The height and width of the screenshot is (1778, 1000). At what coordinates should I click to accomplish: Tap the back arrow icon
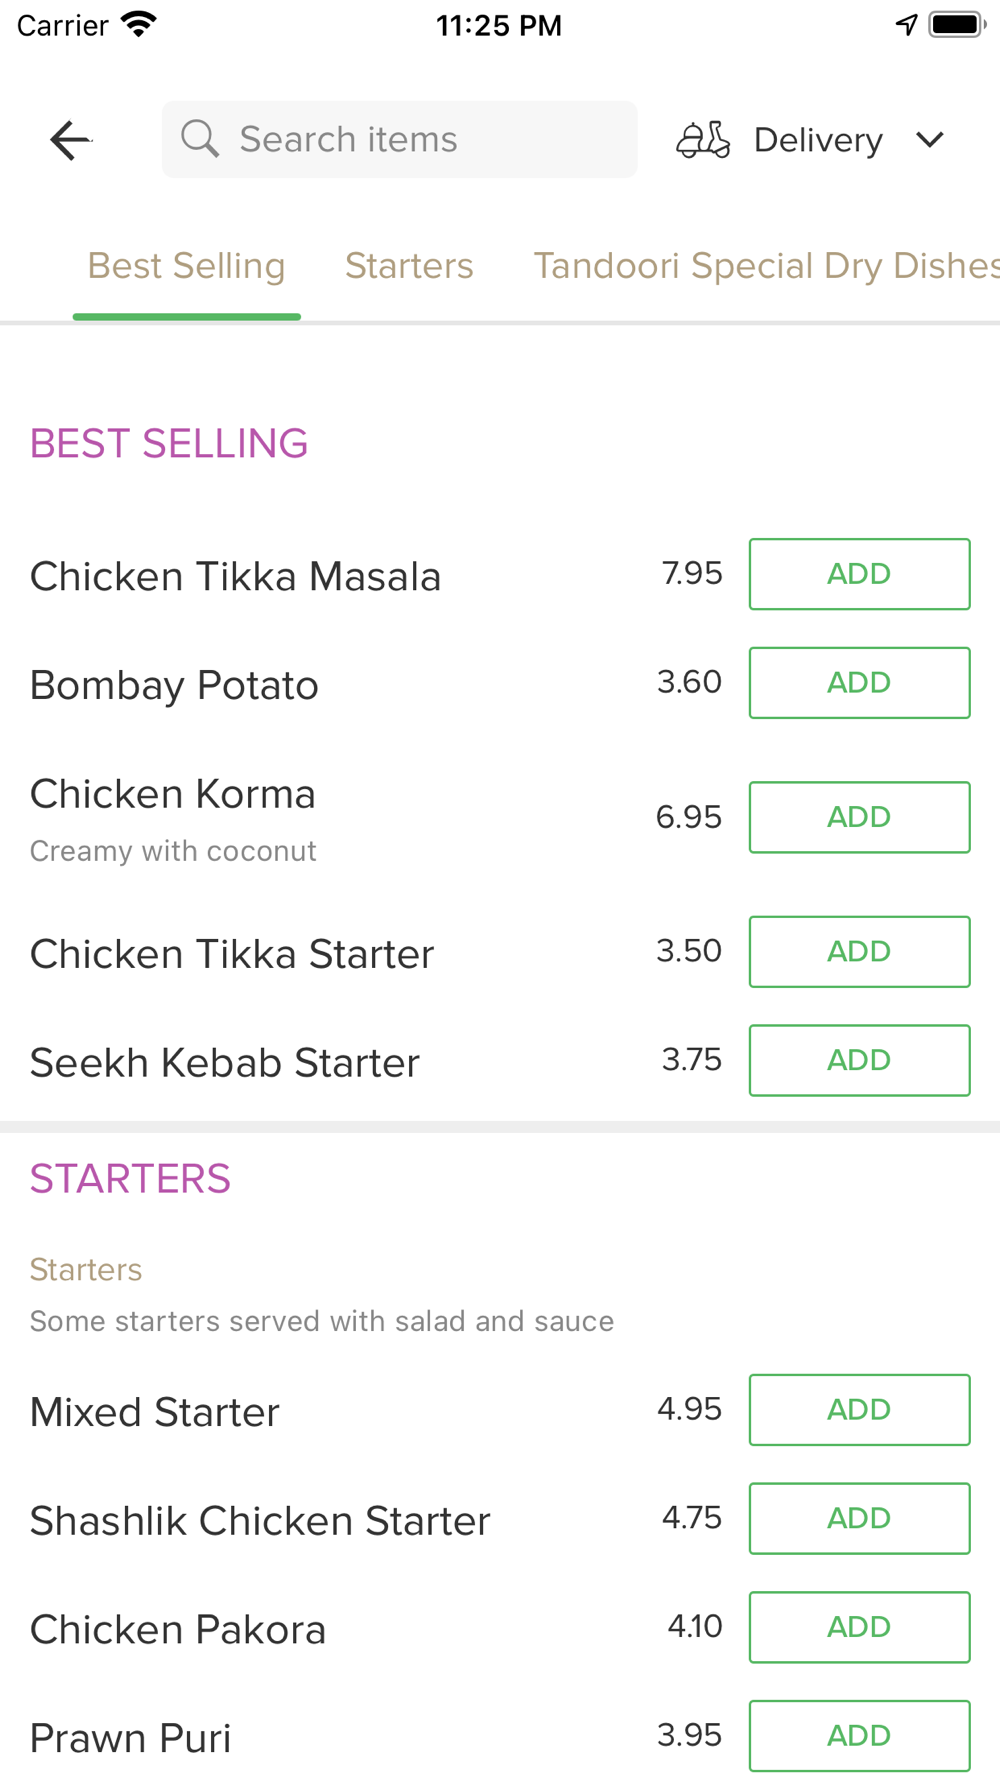[70, 140]
